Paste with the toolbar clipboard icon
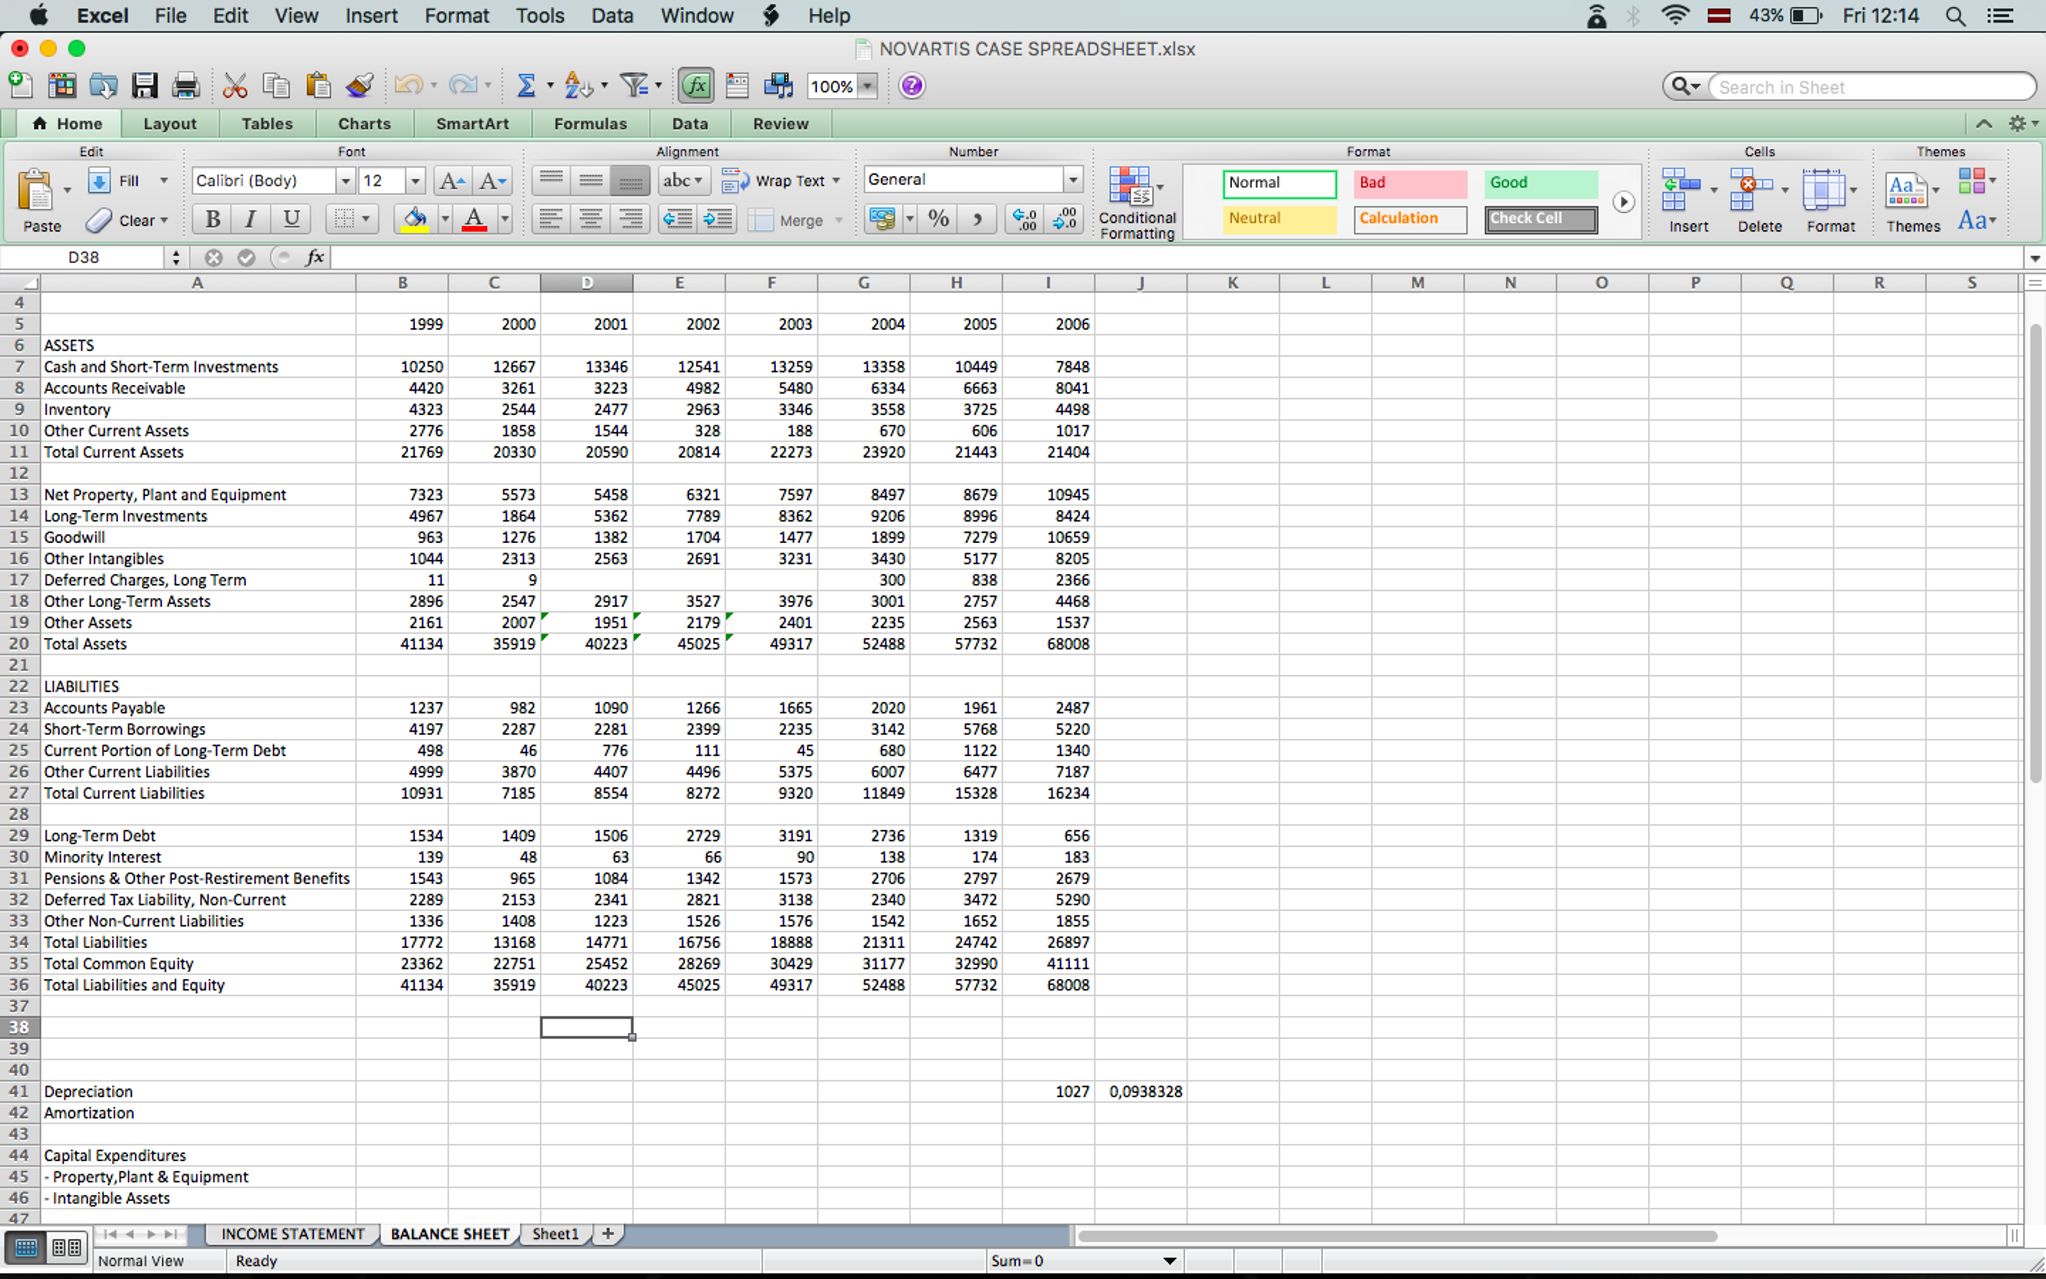Image resolution: width=2046 pixels, height=1279 pixels. tap(318, 86)
